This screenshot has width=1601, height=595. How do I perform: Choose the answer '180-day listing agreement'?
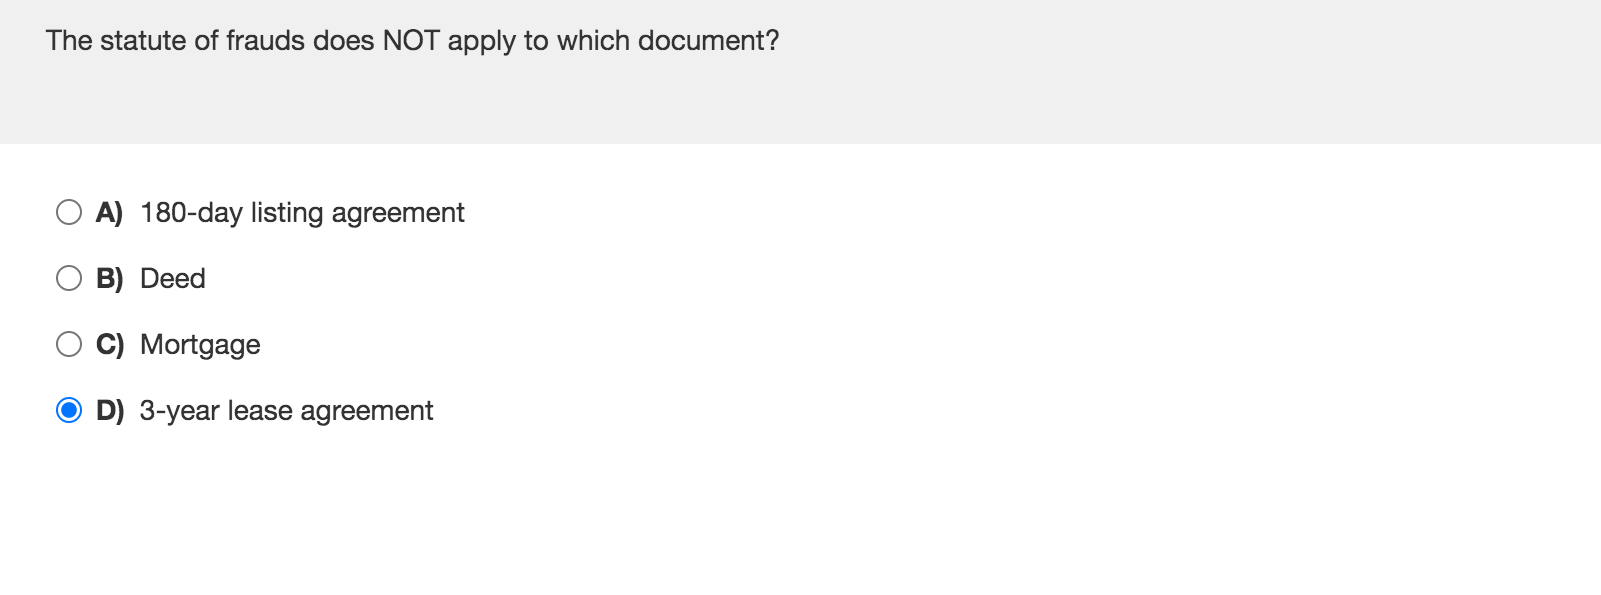pyautogui.click(x=302, y=212)
